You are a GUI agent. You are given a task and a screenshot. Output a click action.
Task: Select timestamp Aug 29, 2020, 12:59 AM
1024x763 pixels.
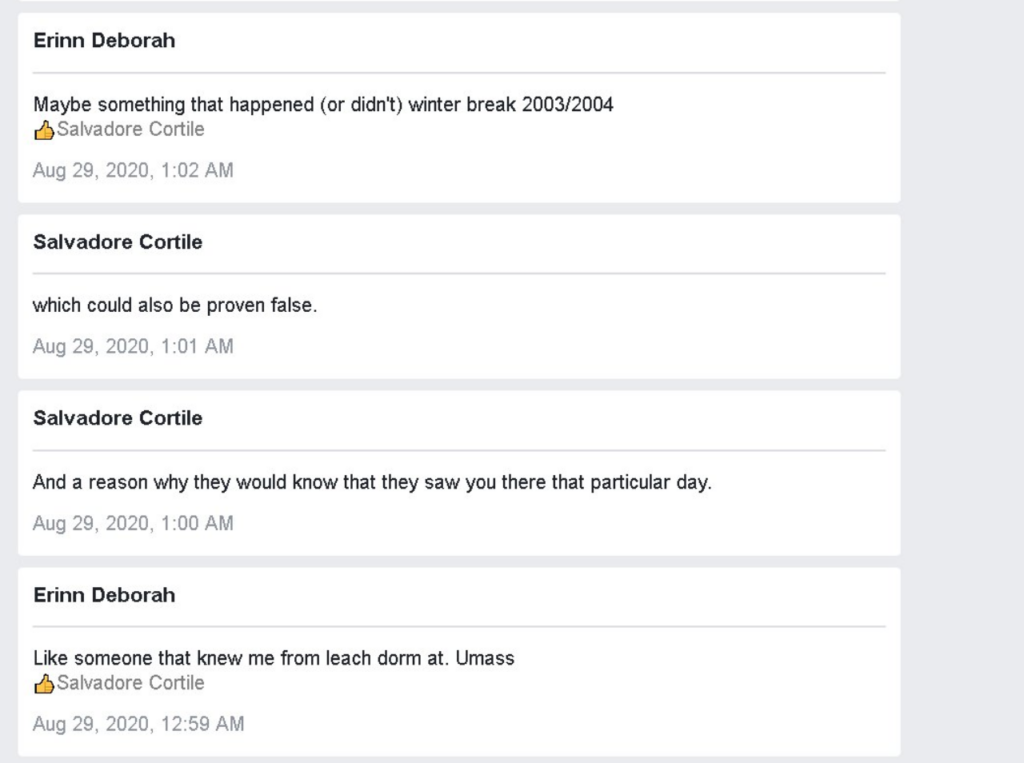pos(138,724)
